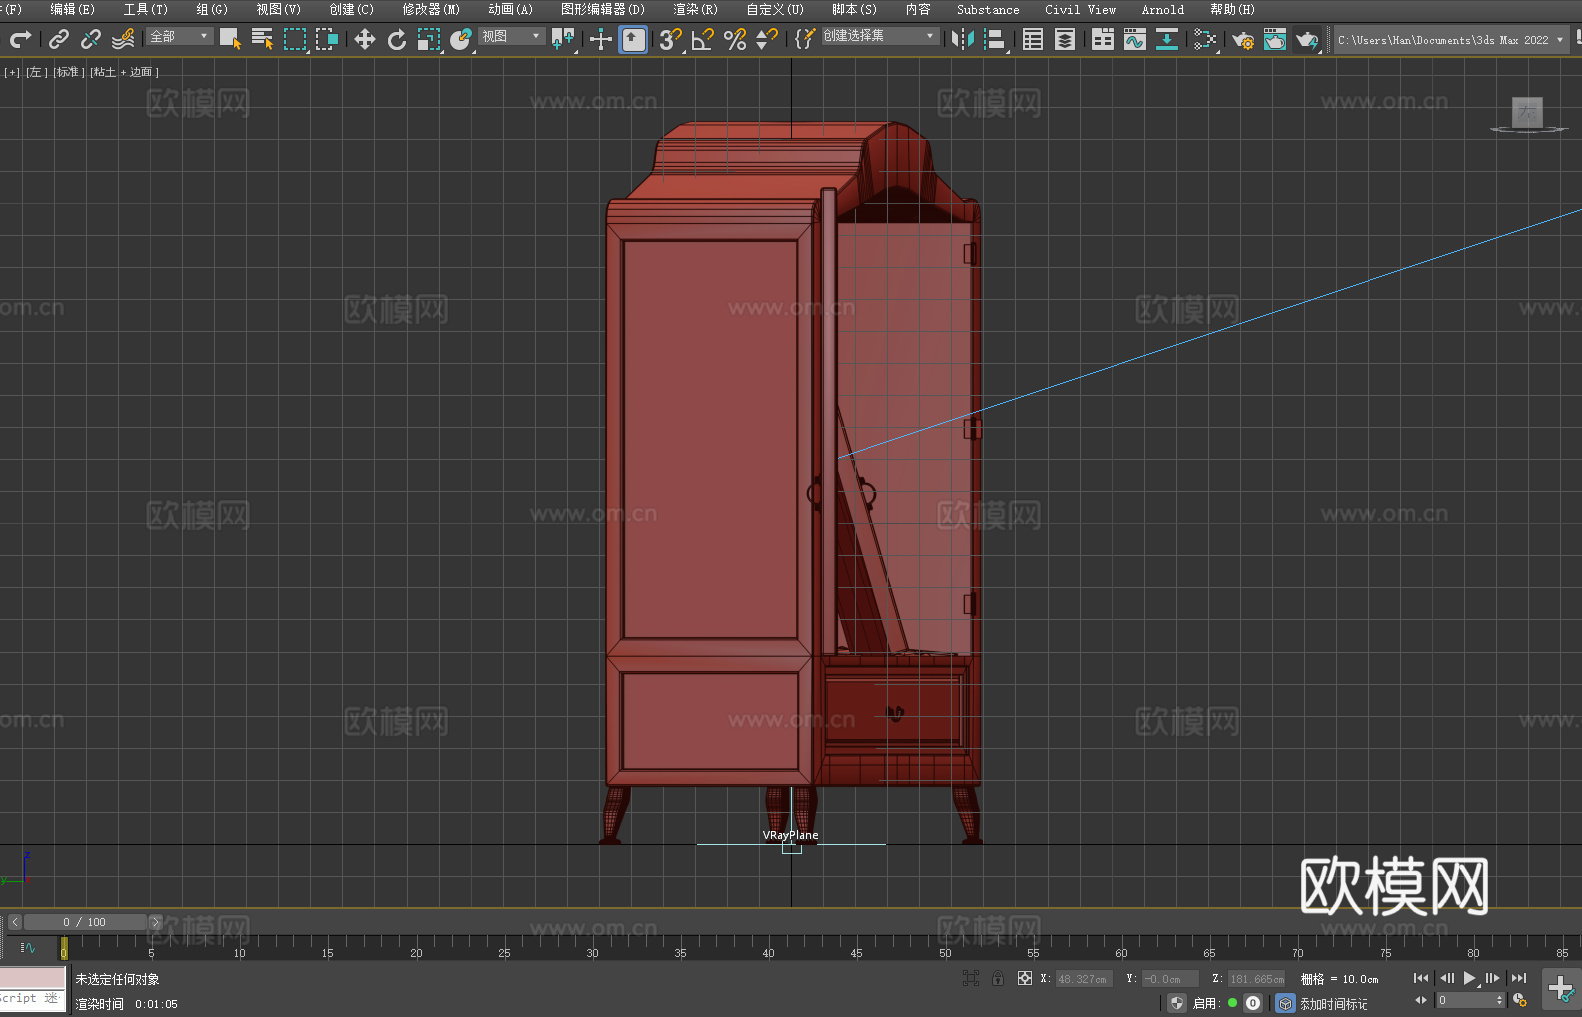Click viewport [粘土 + 边面] display label
This screenshot has width=1582, height=1017.
(124, 72)
